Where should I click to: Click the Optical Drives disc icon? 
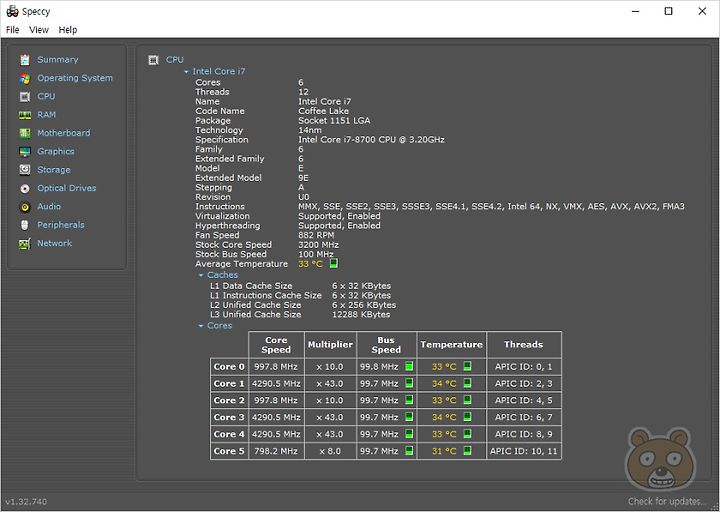[x=25, y=189]
